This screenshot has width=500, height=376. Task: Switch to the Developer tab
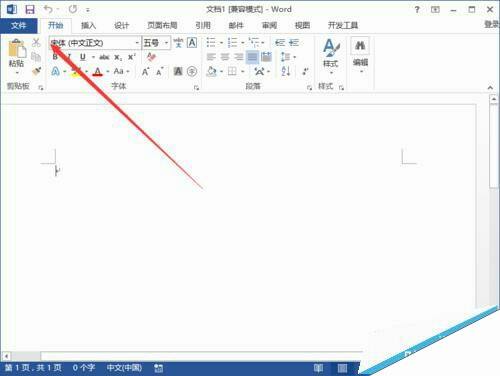(343, 25)
